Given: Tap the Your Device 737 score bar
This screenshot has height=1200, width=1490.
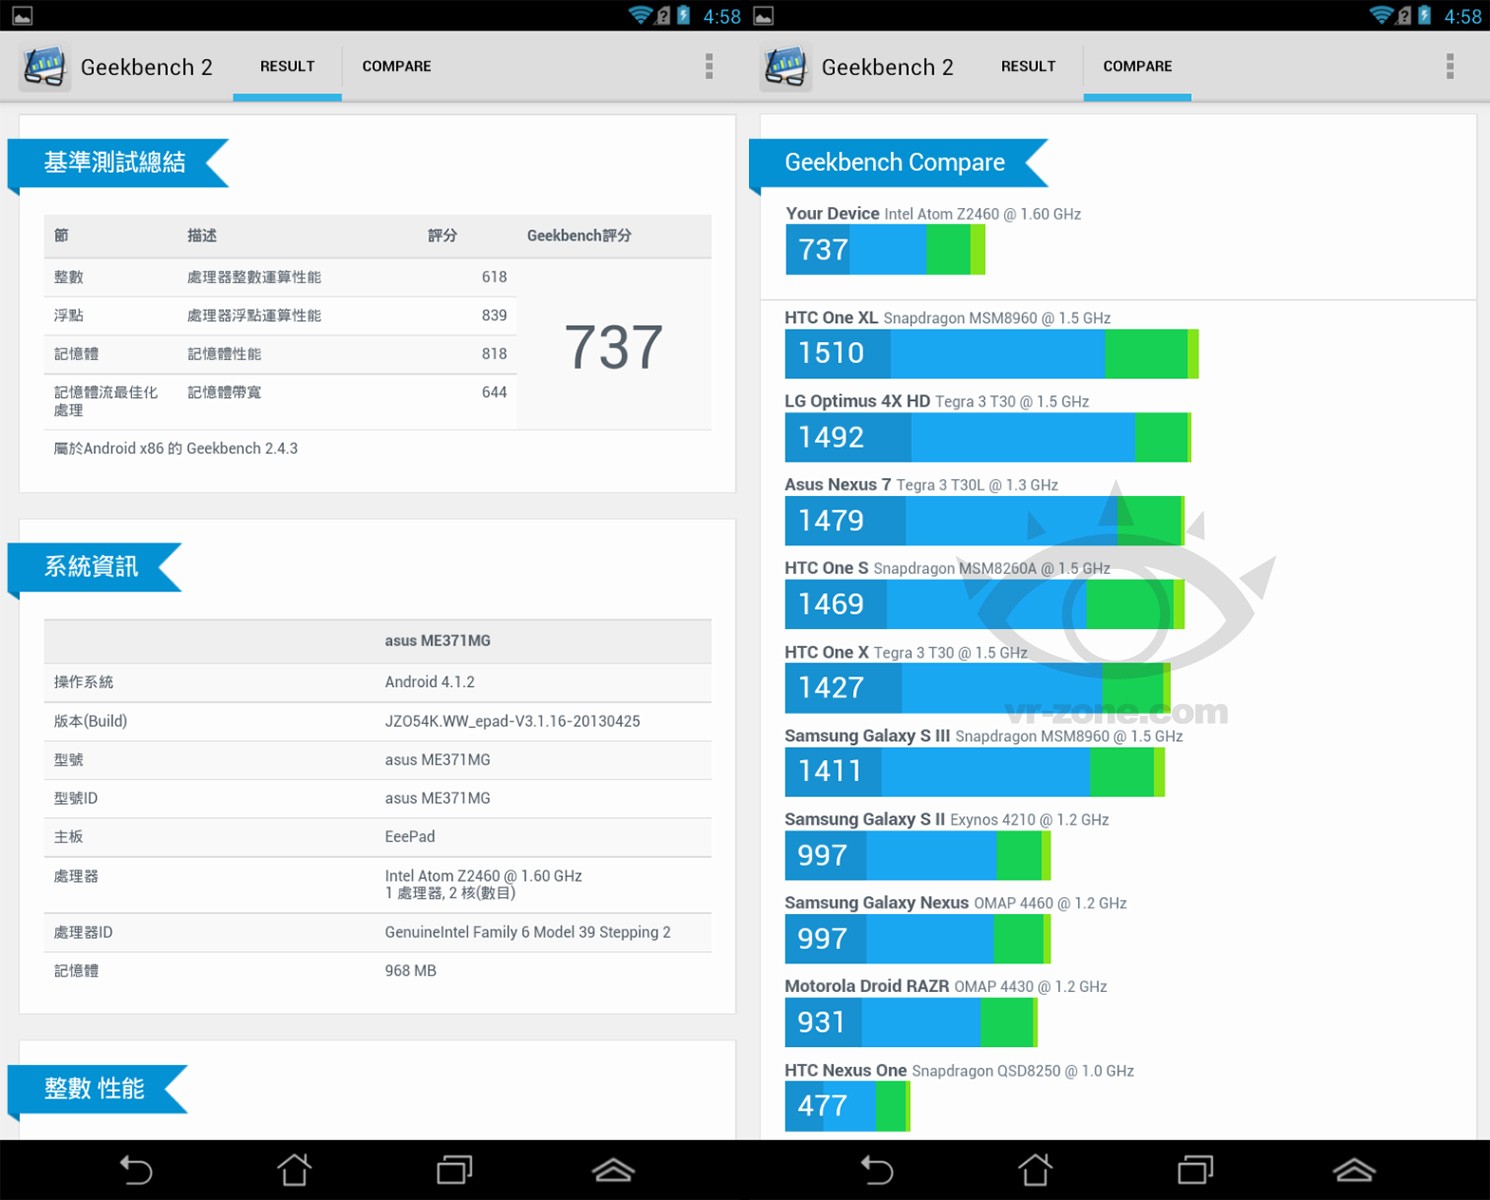Looking at the screenshot, I should (885, 250).
